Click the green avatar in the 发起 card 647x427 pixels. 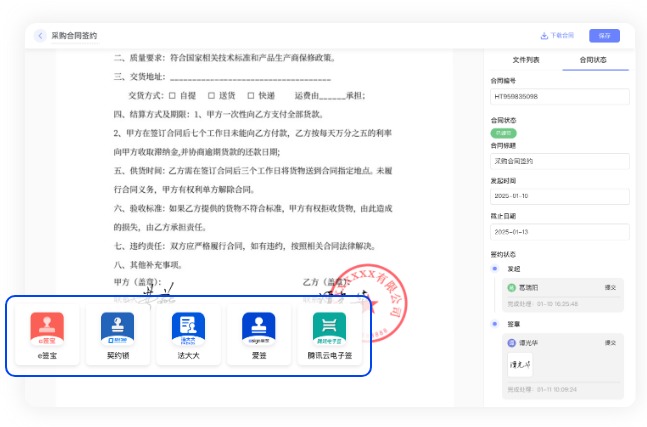(x=511, y=288)
